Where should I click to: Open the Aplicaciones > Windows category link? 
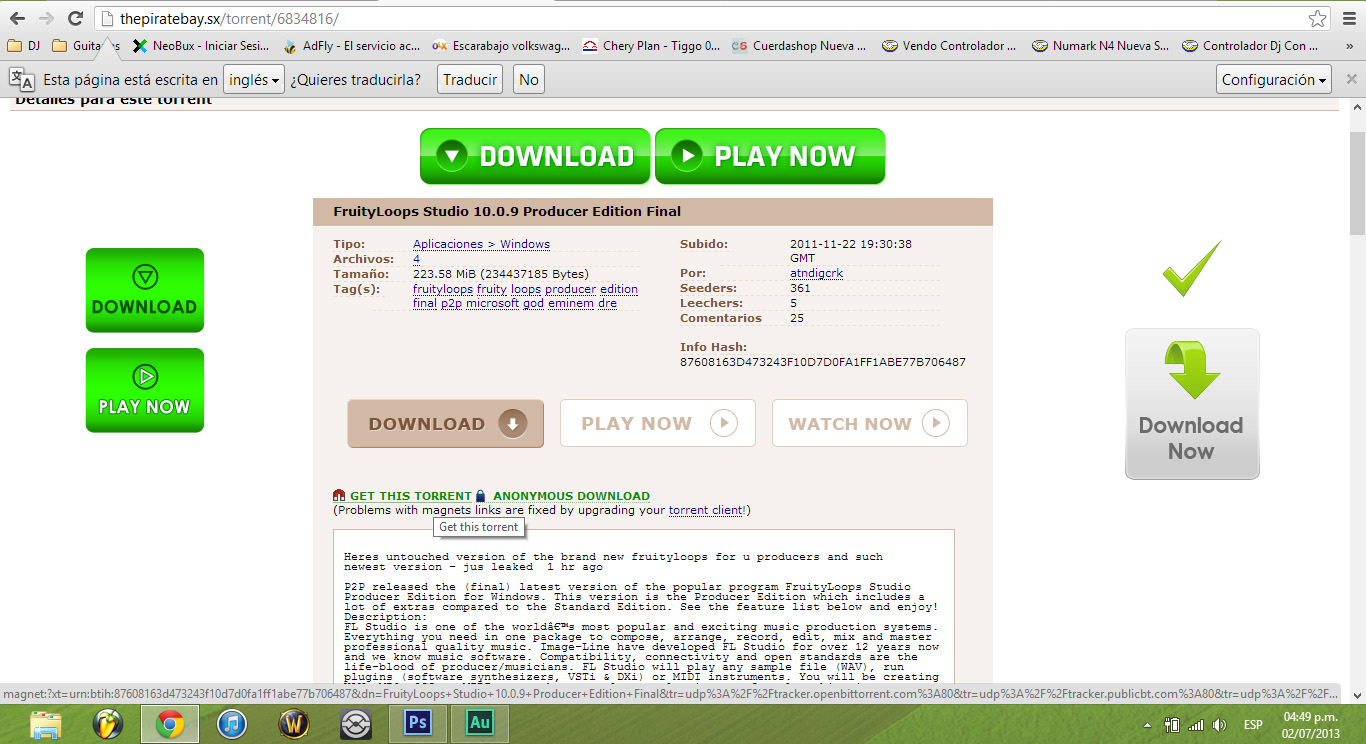click(x=481, y=244)
